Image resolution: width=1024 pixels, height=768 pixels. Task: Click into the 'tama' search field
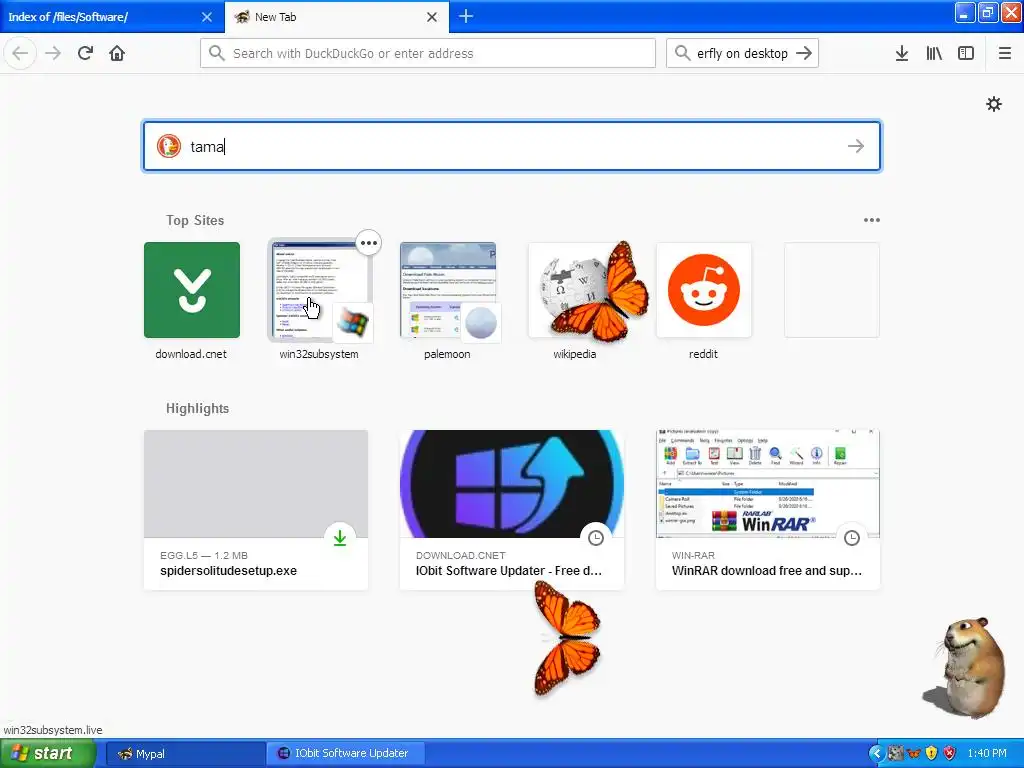(512, 146)
